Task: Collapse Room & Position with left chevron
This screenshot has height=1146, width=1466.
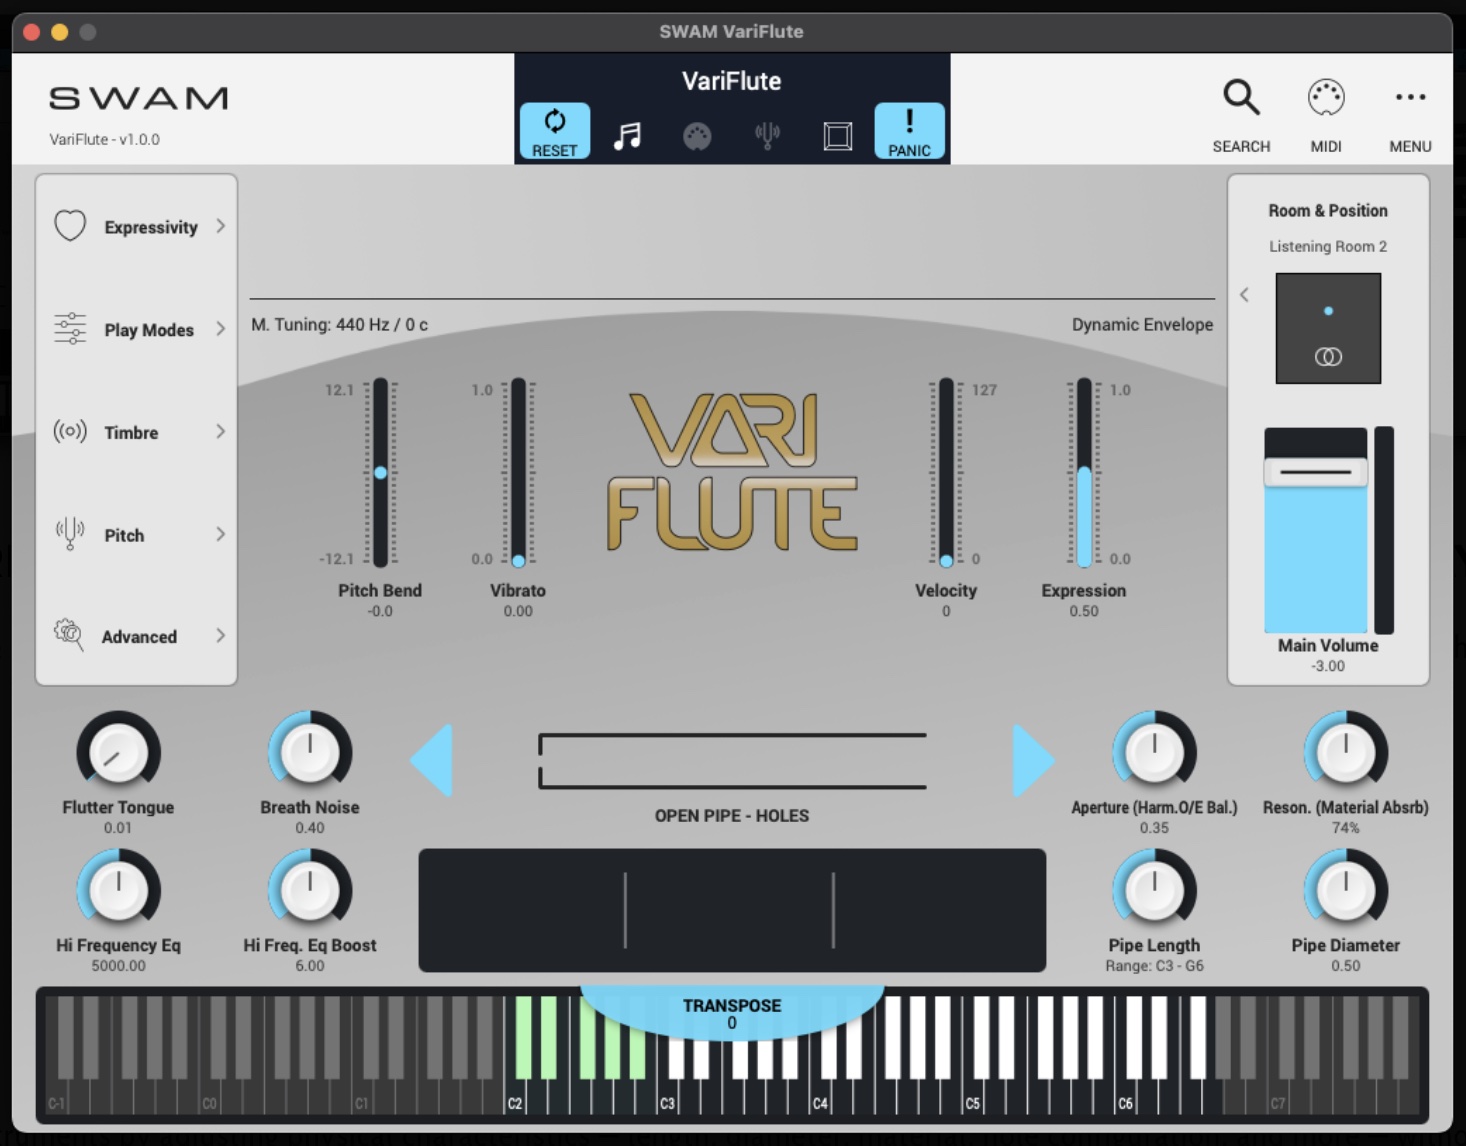Action: tap(1244, 295)
